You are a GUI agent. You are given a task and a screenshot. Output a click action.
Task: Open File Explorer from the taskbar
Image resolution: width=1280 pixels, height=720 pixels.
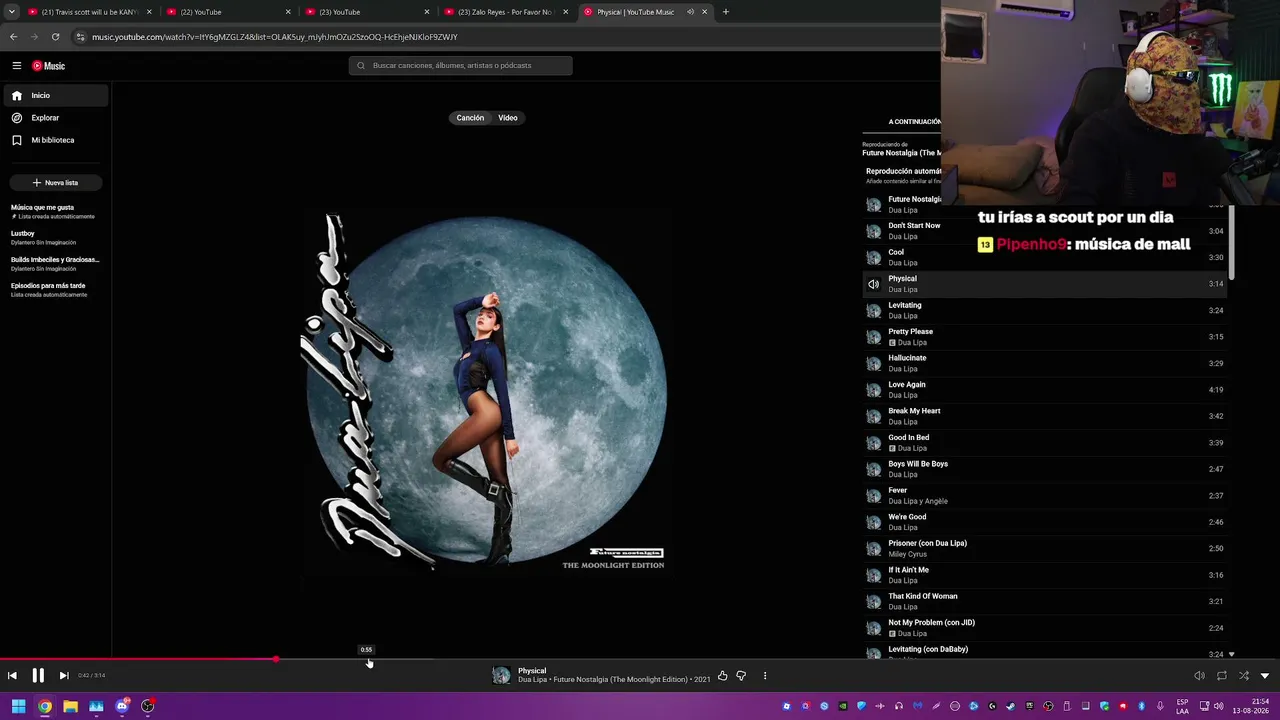70,707
